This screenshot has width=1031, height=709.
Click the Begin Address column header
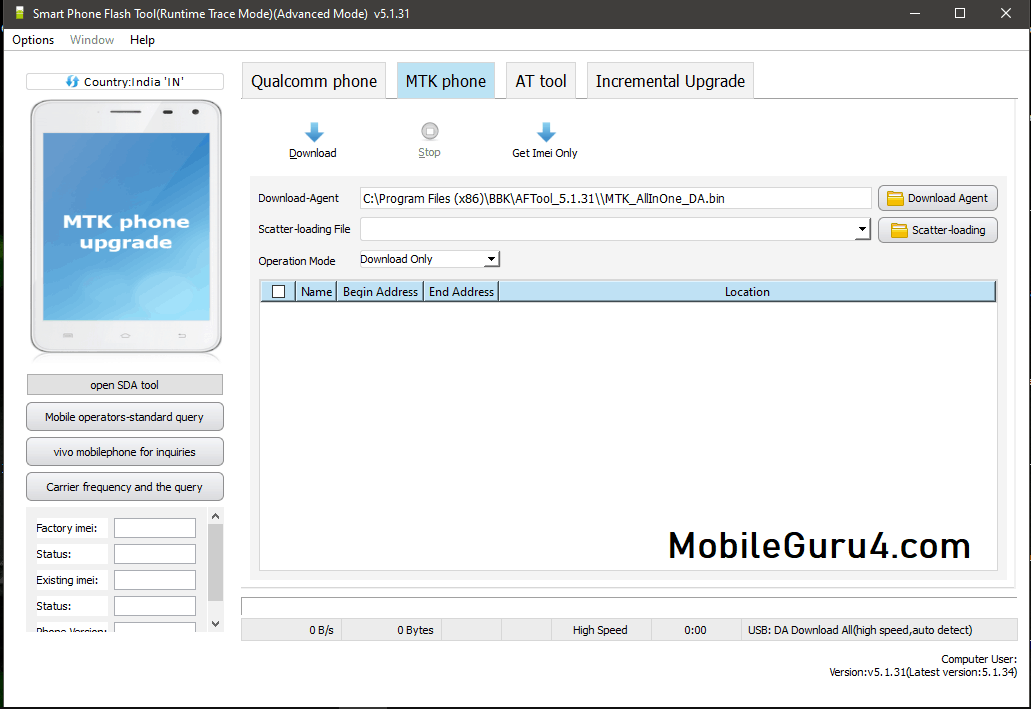[380, 291]
